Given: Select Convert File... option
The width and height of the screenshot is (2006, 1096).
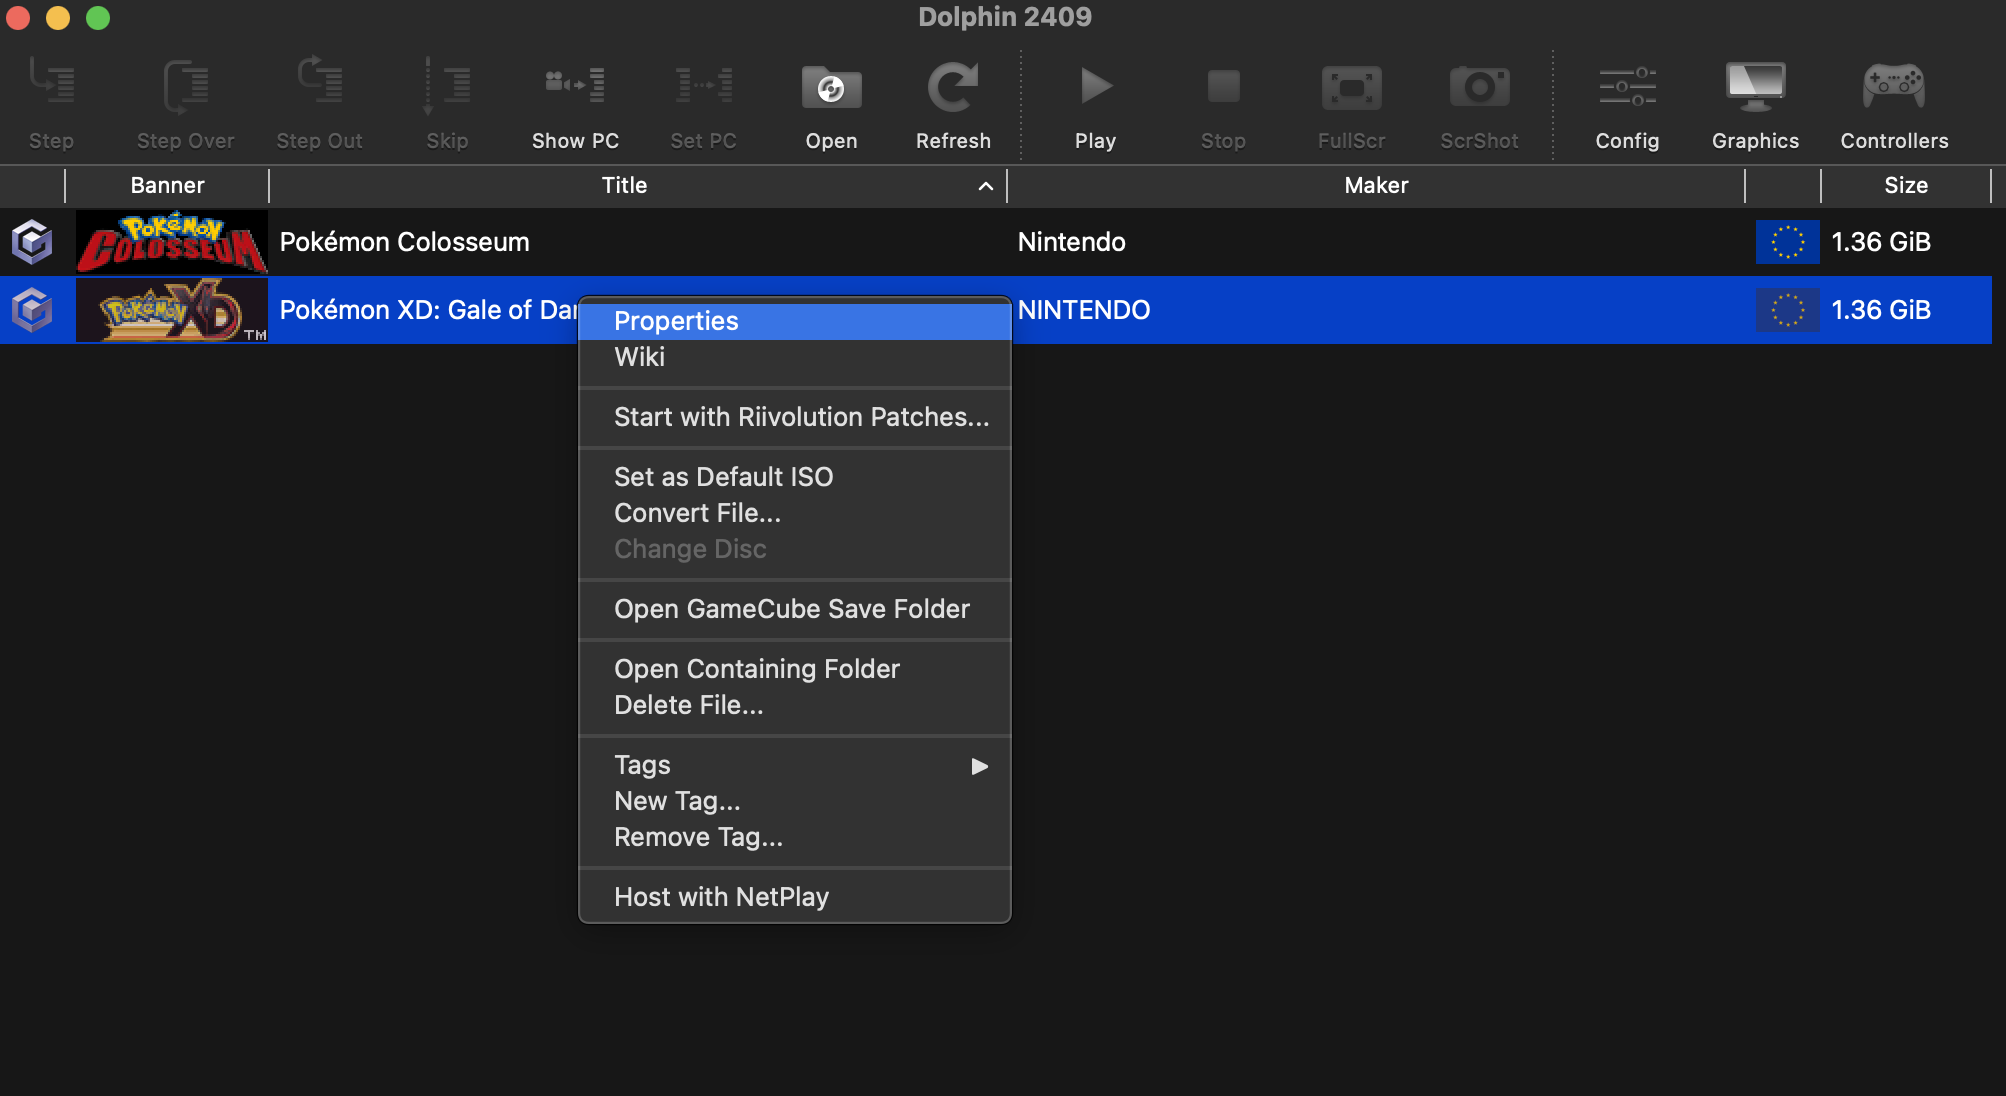Looking at the screenshot, I should coord(795,513).
